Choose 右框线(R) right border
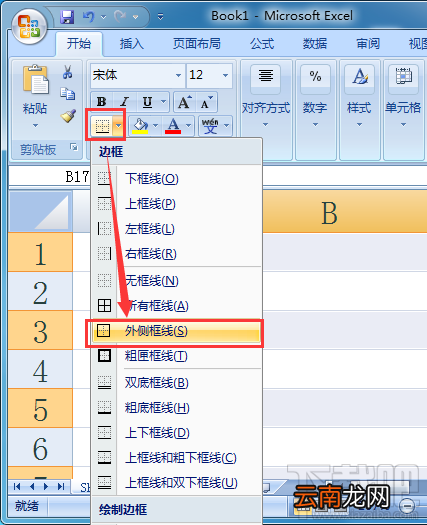The height and width of the screenshot is (525, 427). [176, 254]
